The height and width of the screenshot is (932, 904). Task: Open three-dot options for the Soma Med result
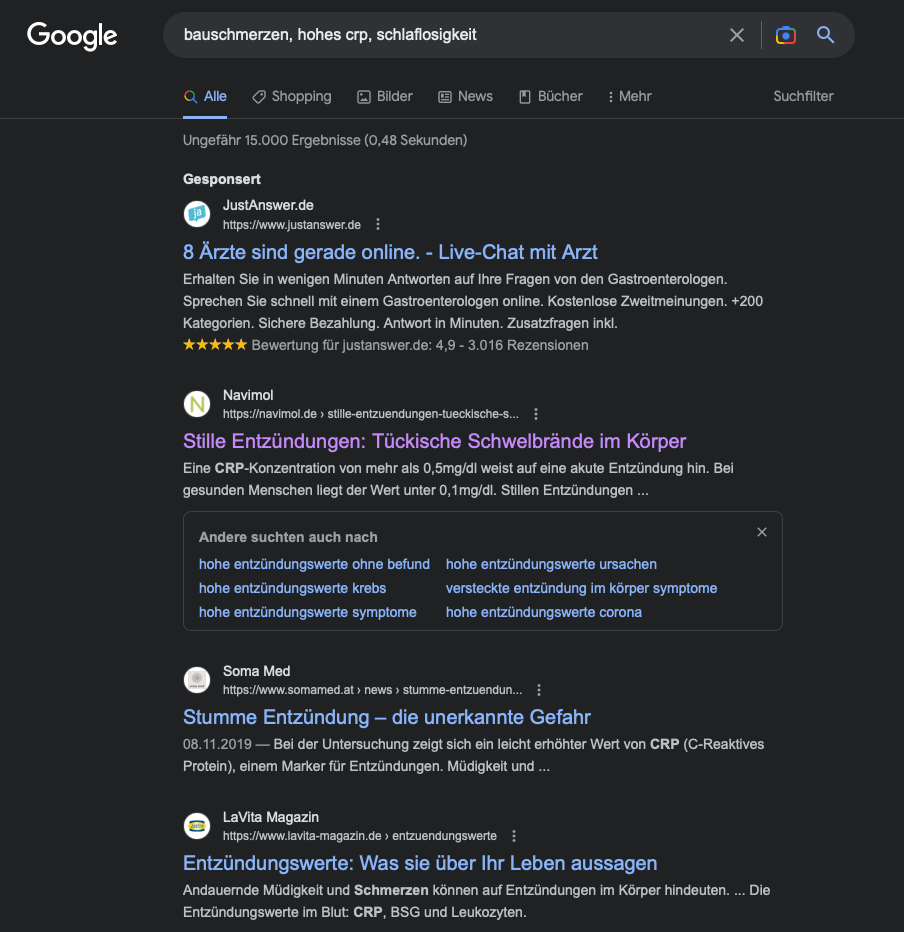click(539, 690)
